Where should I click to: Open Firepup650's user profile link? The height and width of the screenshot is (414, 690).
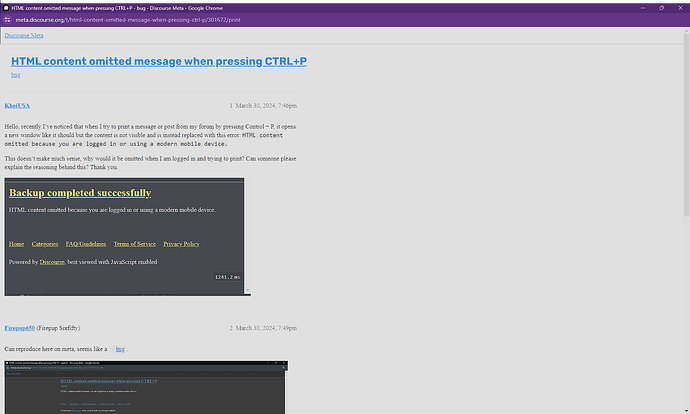[x=19, y=328]
